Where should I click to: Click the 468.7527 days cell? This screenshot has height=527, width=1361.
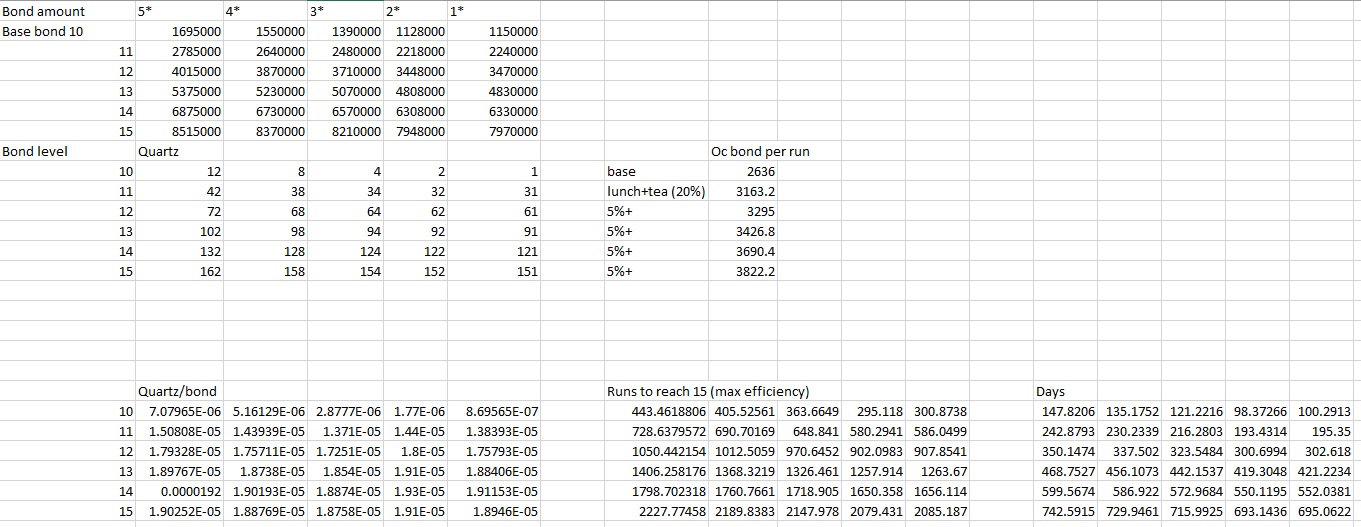point(1065,471)
